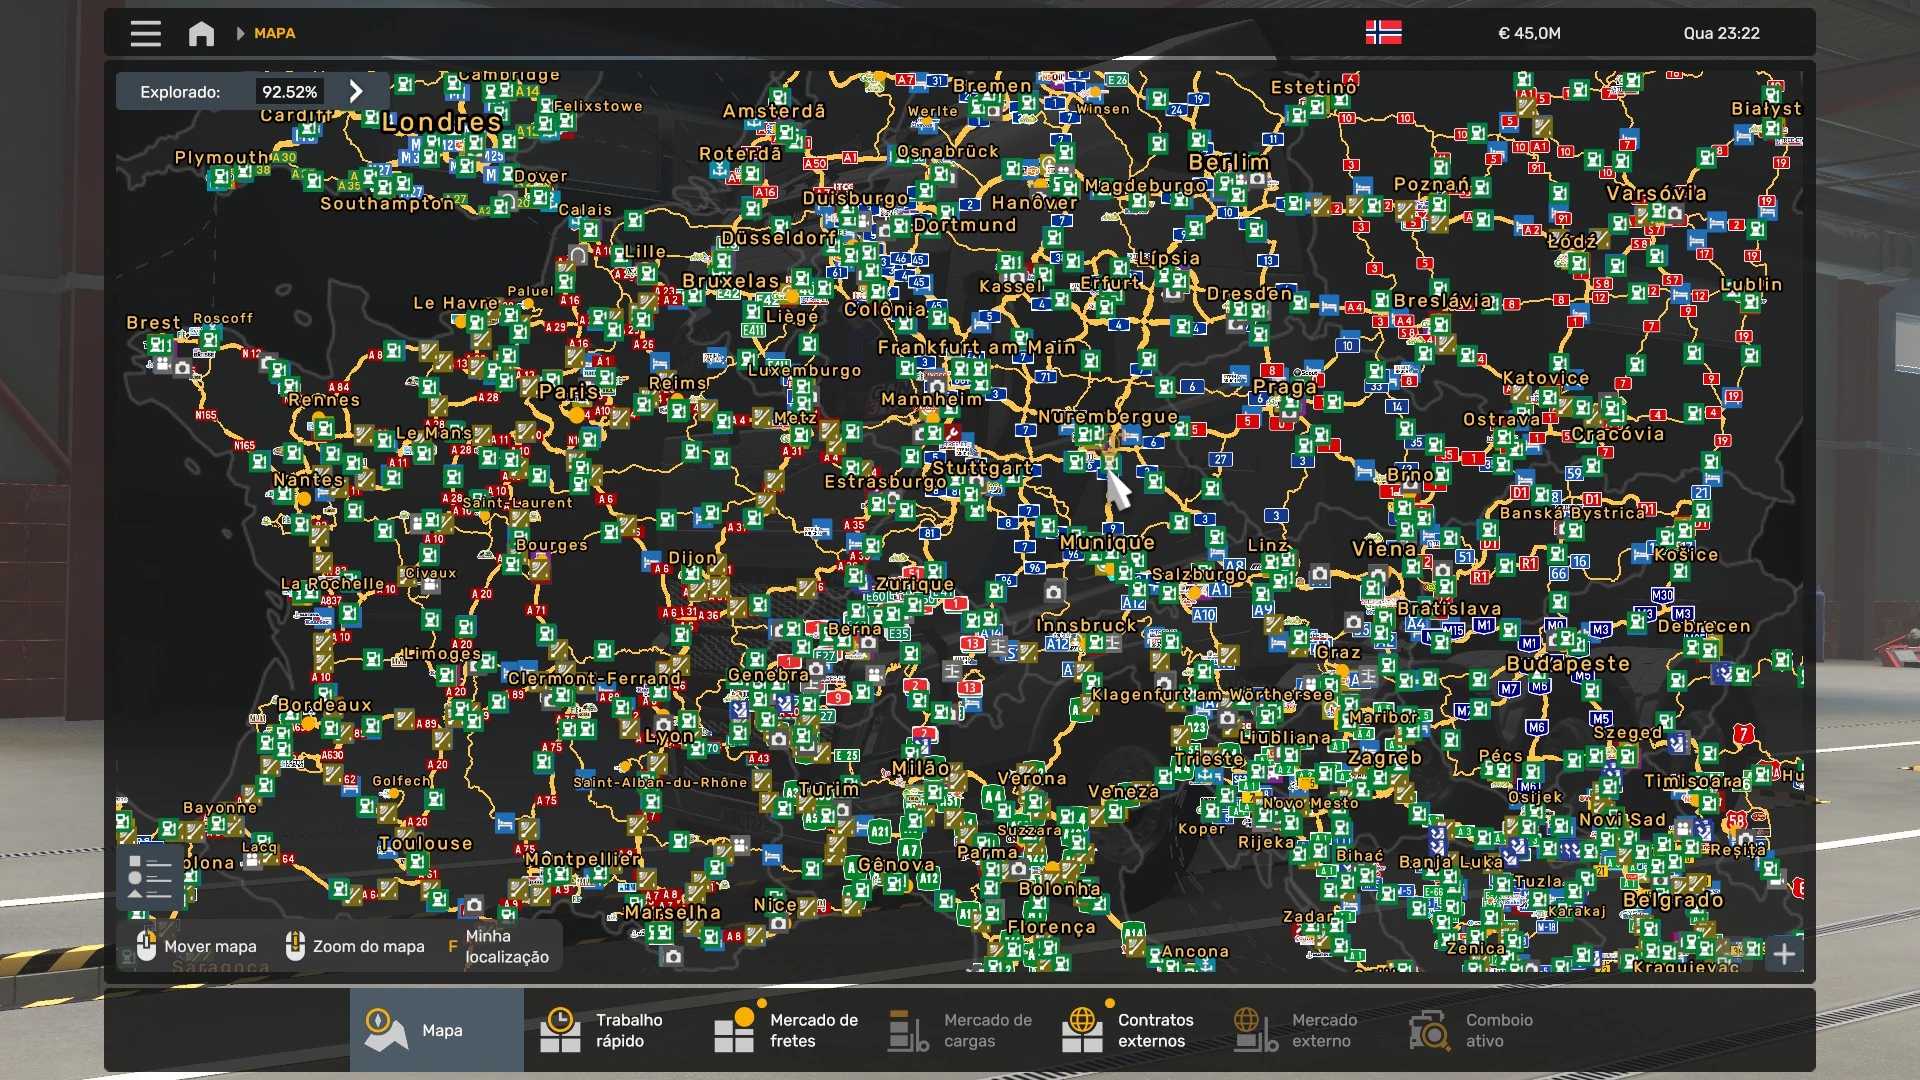
Task: Click the Comboio ativo icon
Action: 1429,1030
